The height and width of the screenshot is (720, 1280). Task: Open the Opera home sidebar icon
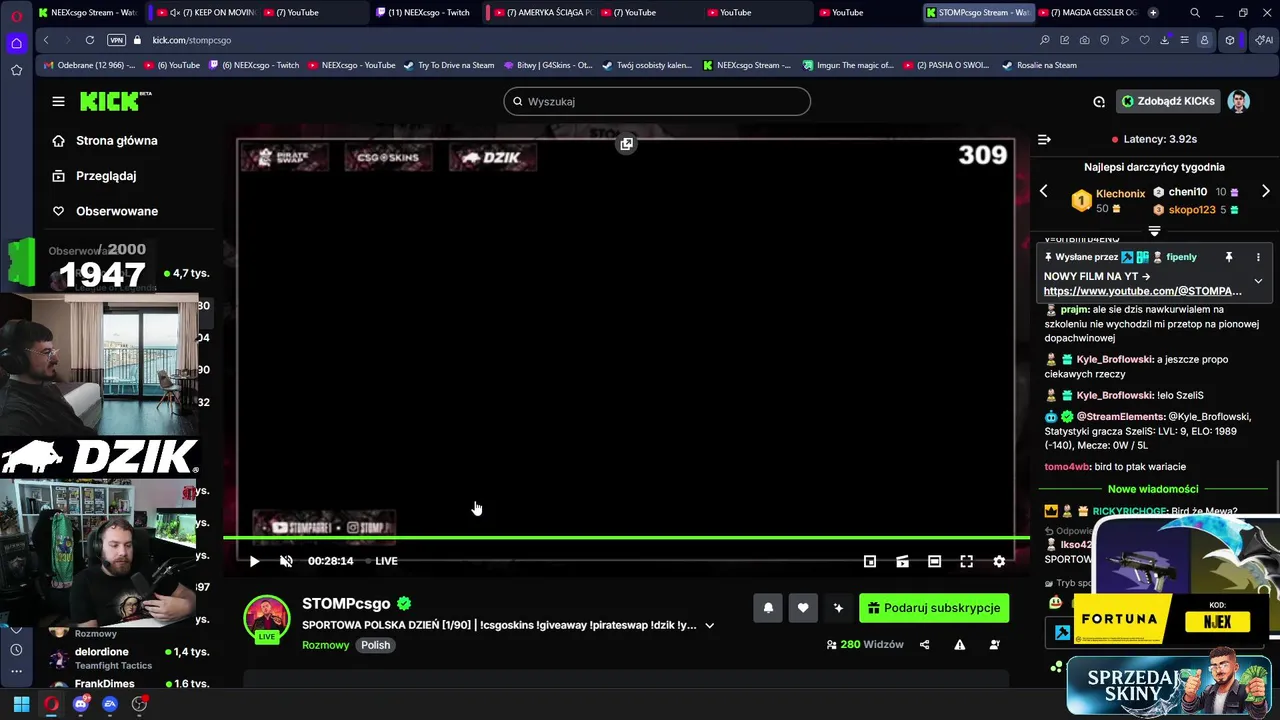tap(16, 43)
